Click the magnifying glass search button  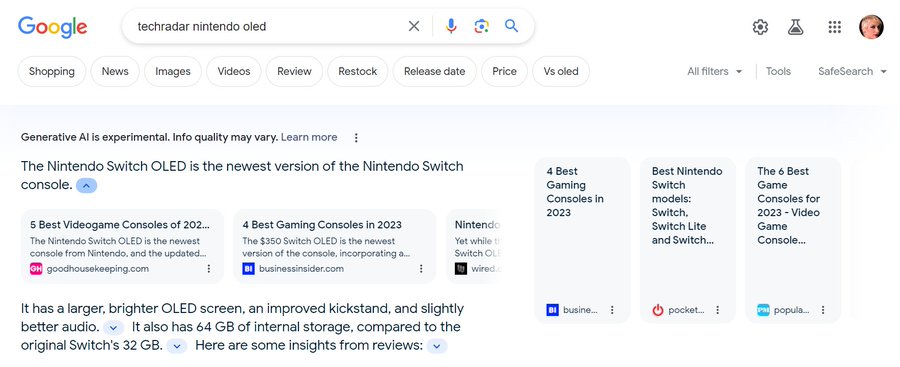[x=511, y=26]
